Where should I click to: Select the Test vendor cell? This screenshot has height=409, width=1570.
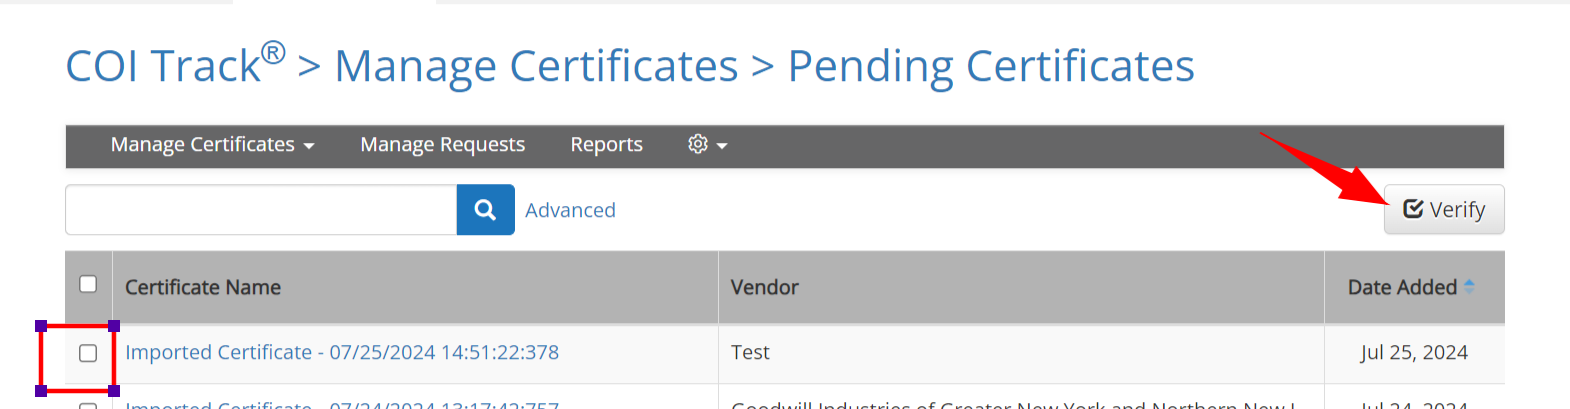[x=750, y=352]
